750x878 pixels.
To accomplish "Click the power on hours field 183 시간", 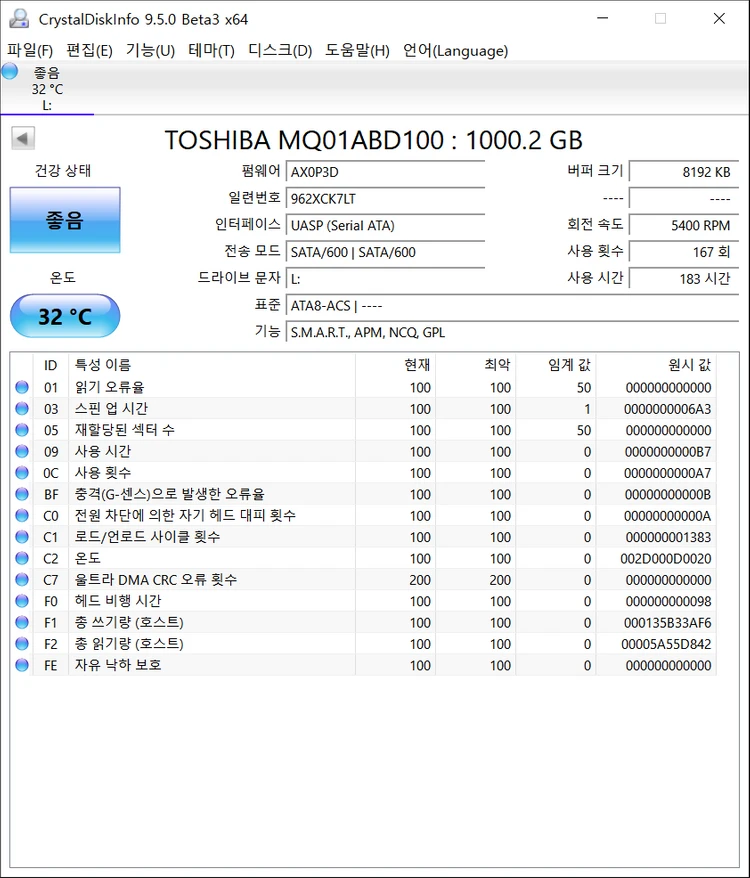I will pos(684,278).
